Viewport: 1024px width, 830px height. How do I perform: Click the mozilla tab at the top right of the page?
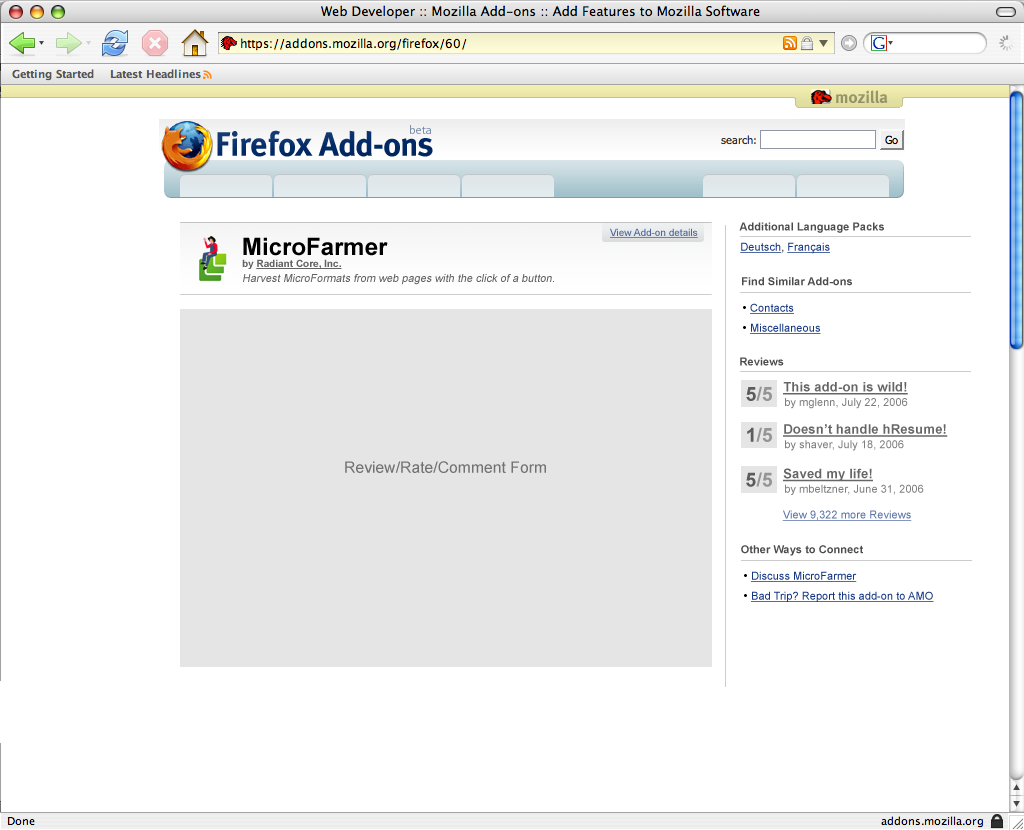(849, 97)
